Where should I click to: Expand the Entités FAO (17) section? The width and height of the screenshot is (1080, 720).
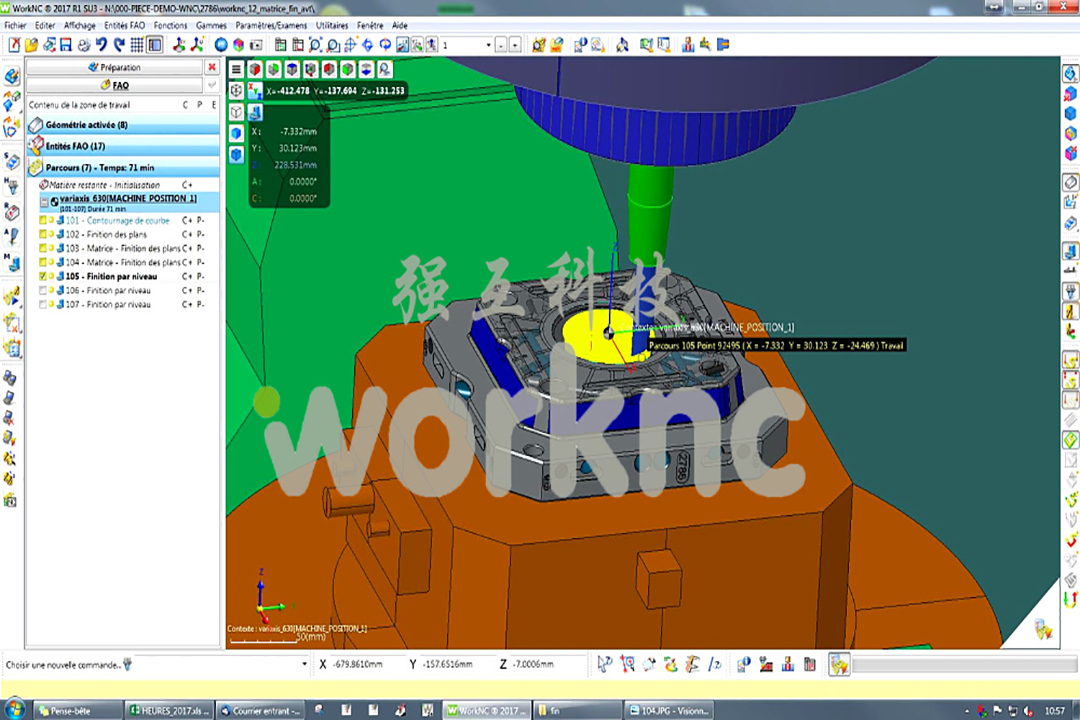point(123,146)
